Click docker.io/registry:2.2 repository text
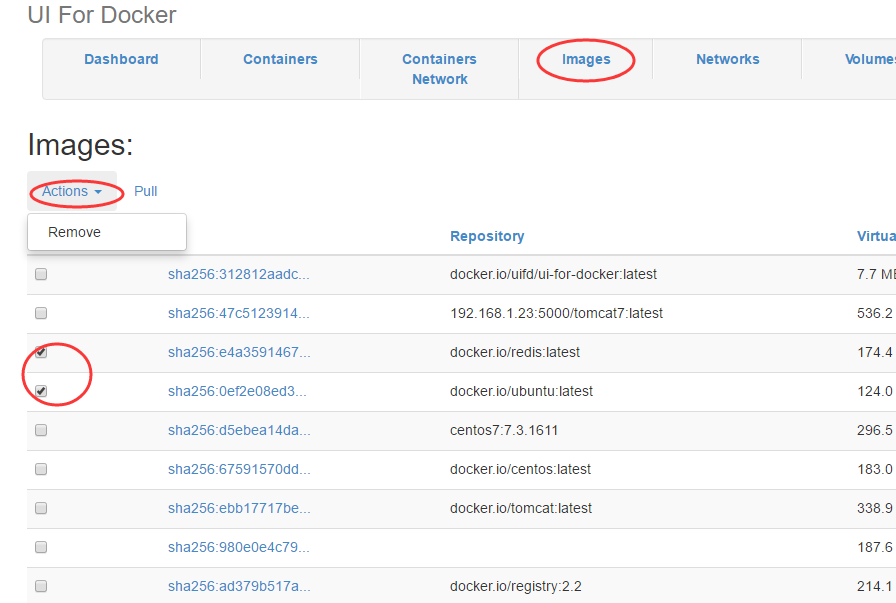Image resolution: width=896 pixels, height=603 pixels. [x=515, y=586]
